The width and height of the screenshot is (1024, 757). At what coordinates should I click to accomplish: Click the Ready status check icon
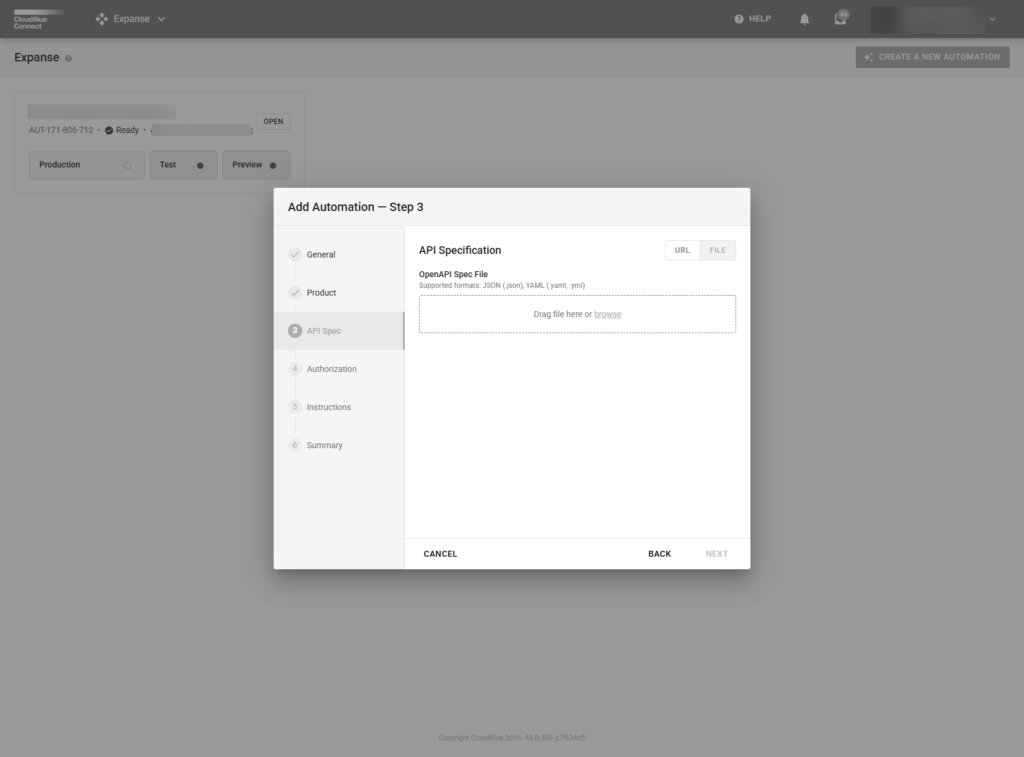(x=109, y=130)
